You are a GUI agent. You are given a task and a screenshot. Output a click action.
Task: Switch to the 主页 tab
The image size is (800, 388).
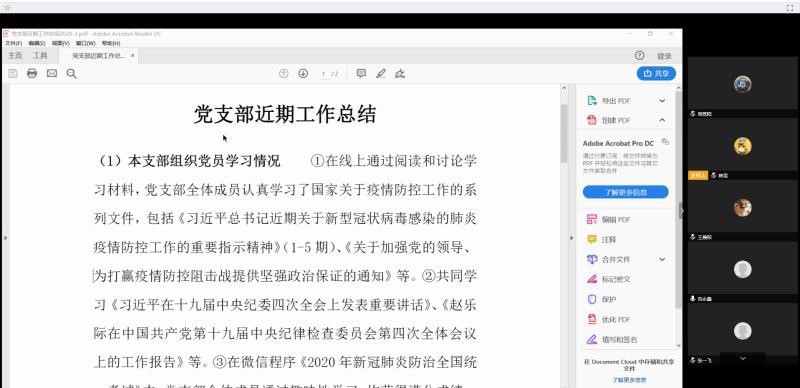coord(15,56)
